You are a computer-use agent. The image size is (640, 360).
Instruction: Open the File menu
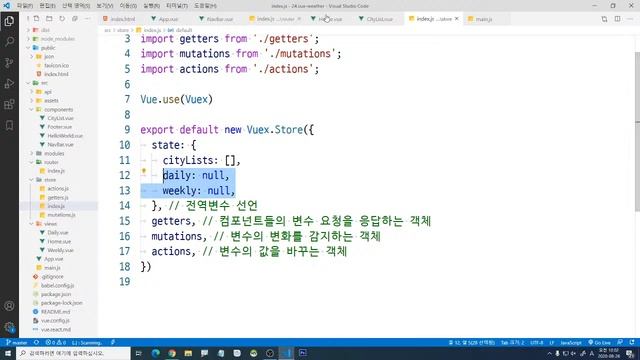25,6
